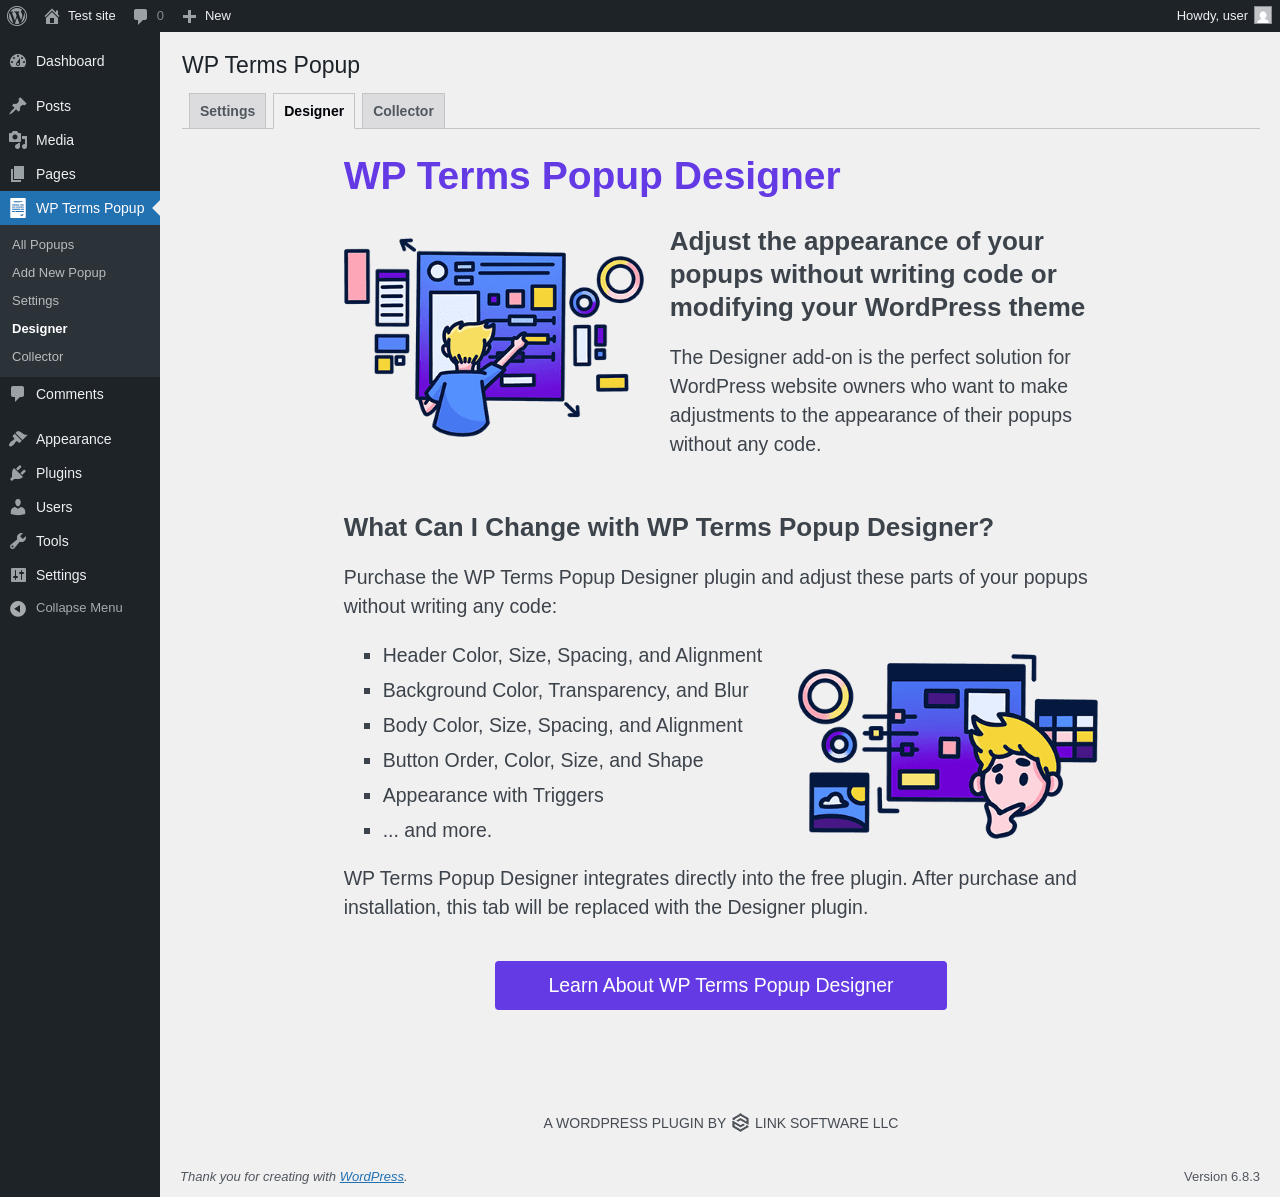Click the WP Terms Popup Designer heading
Screen dimensions: 1280x1197
tap(592, 176)
